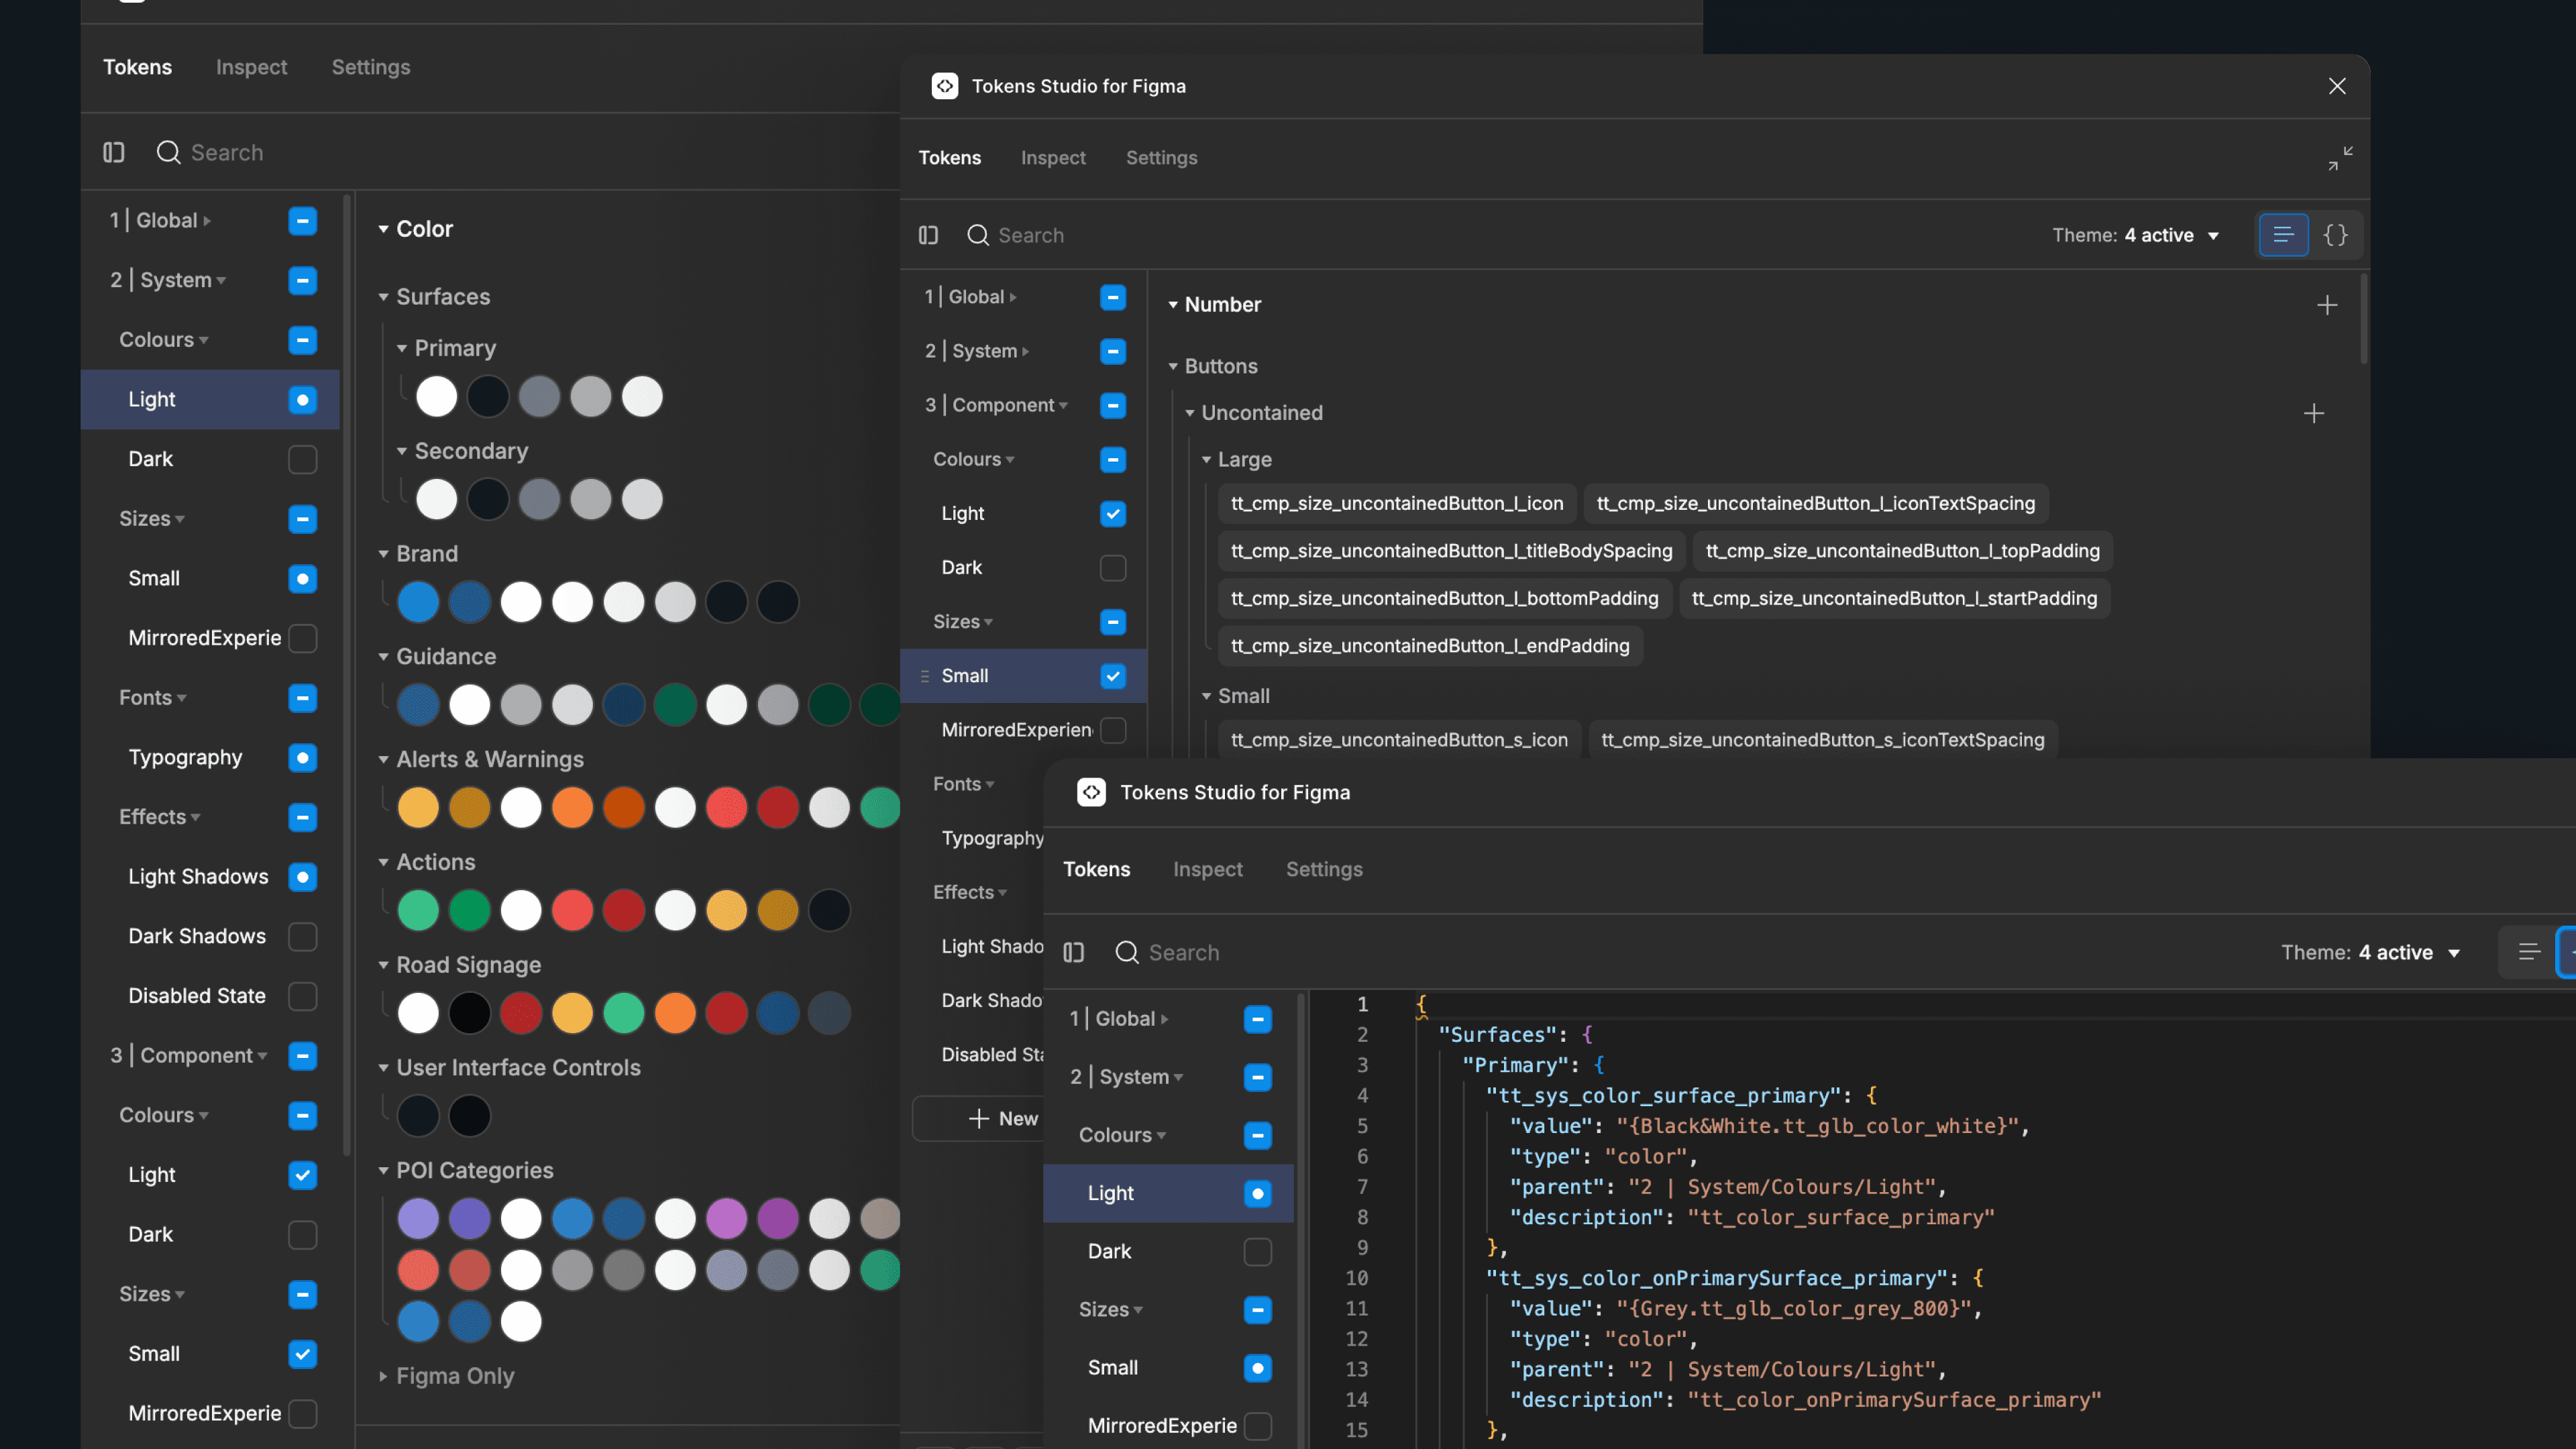Click search magnifier in front Tokens Studio window
Screen dimensions: 2576x1449
(x=1127, y=952)
